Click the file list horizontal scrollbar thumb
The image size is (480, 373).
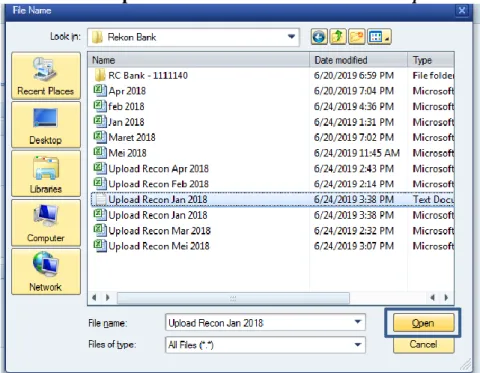click(233, 298)
